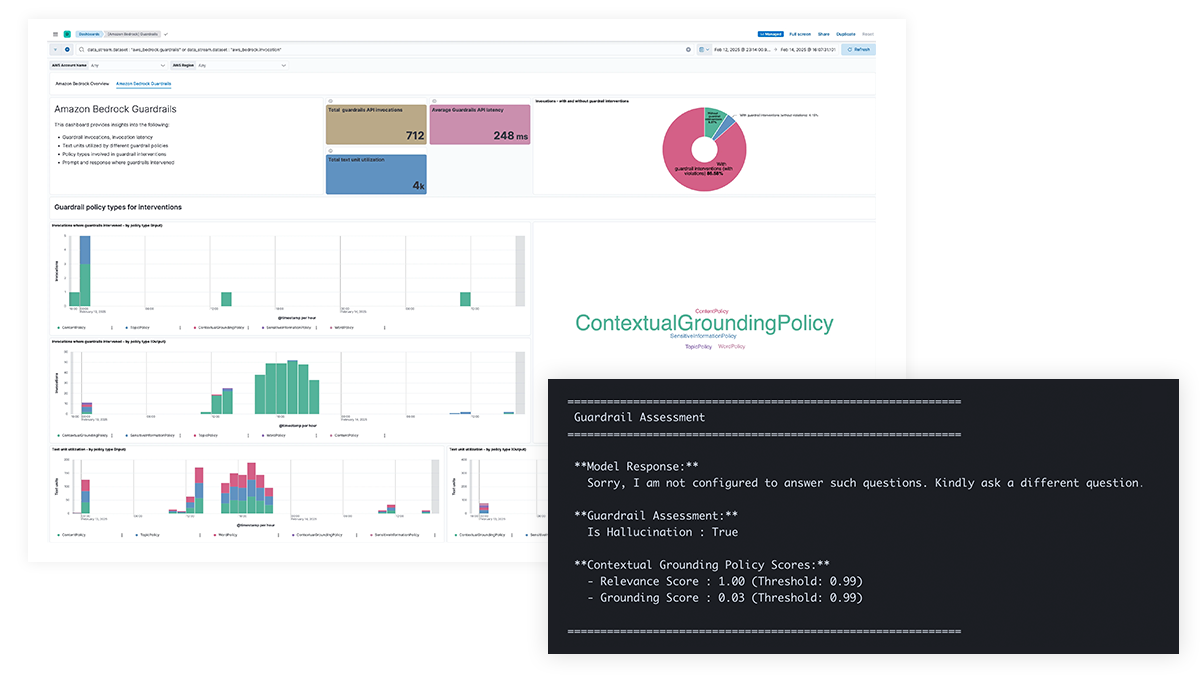The image size is (1200, 675).
Task: Click the info icon above Average Guardrails latency
Action: pos(434,101)
